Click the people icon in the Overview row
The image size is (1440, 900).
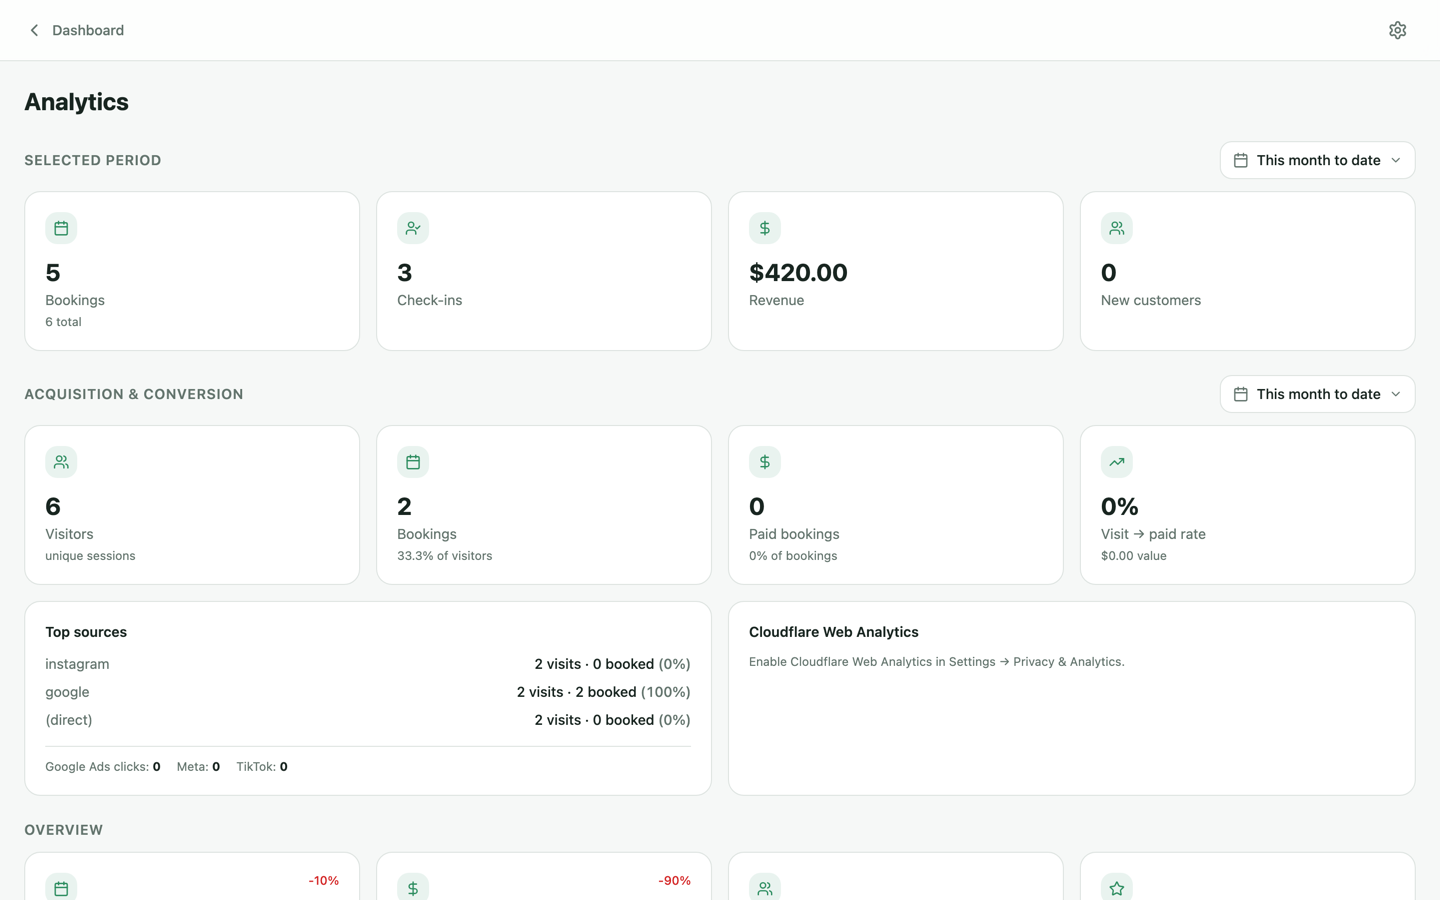click(x=765, y=887)
